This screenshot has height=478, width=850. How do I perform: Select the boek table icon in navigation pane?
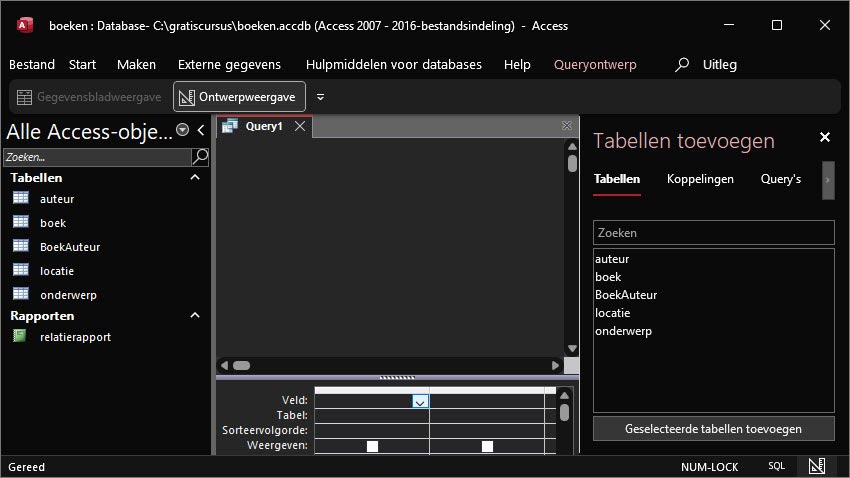click(21, 222)
